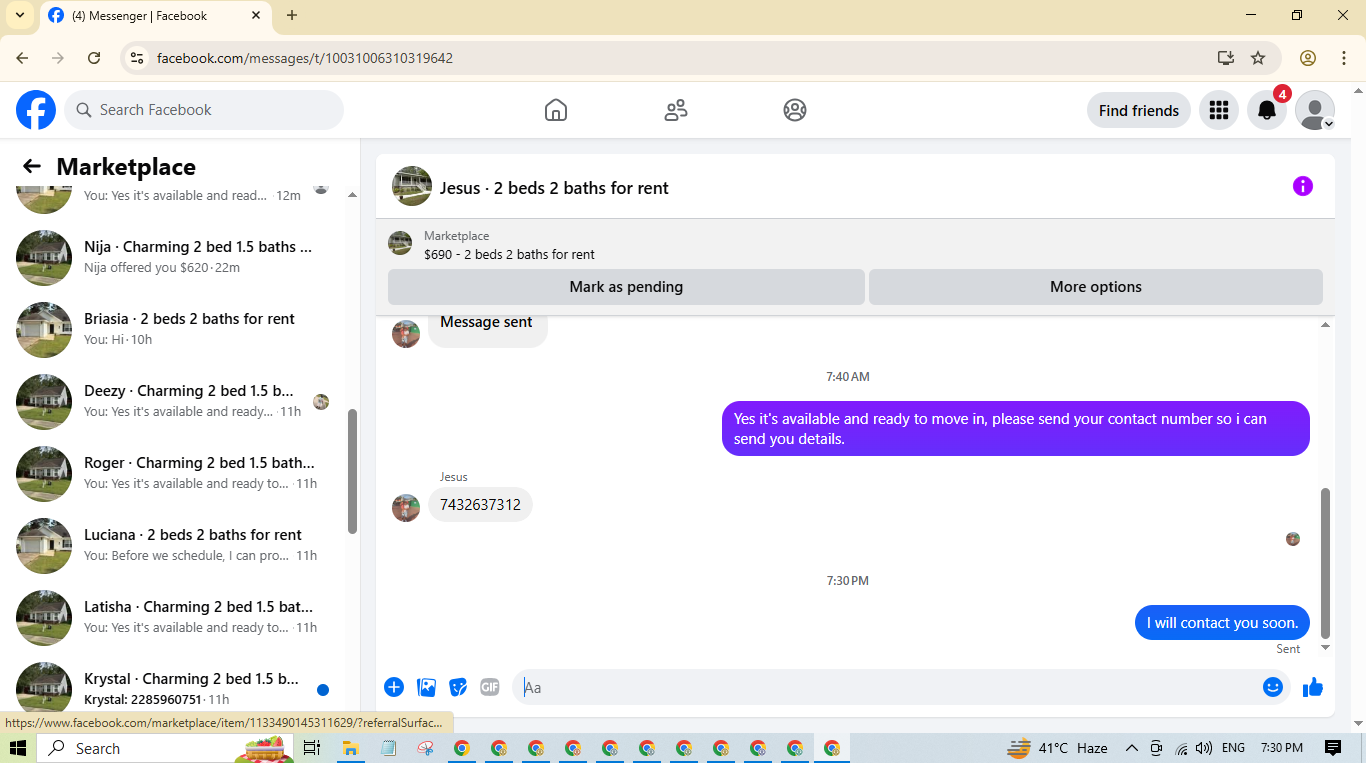Image resolution: width=1366 pixels, height=763 pixels.
Task: Open the Chrome three-dot menu
Action: (1344, 58)
